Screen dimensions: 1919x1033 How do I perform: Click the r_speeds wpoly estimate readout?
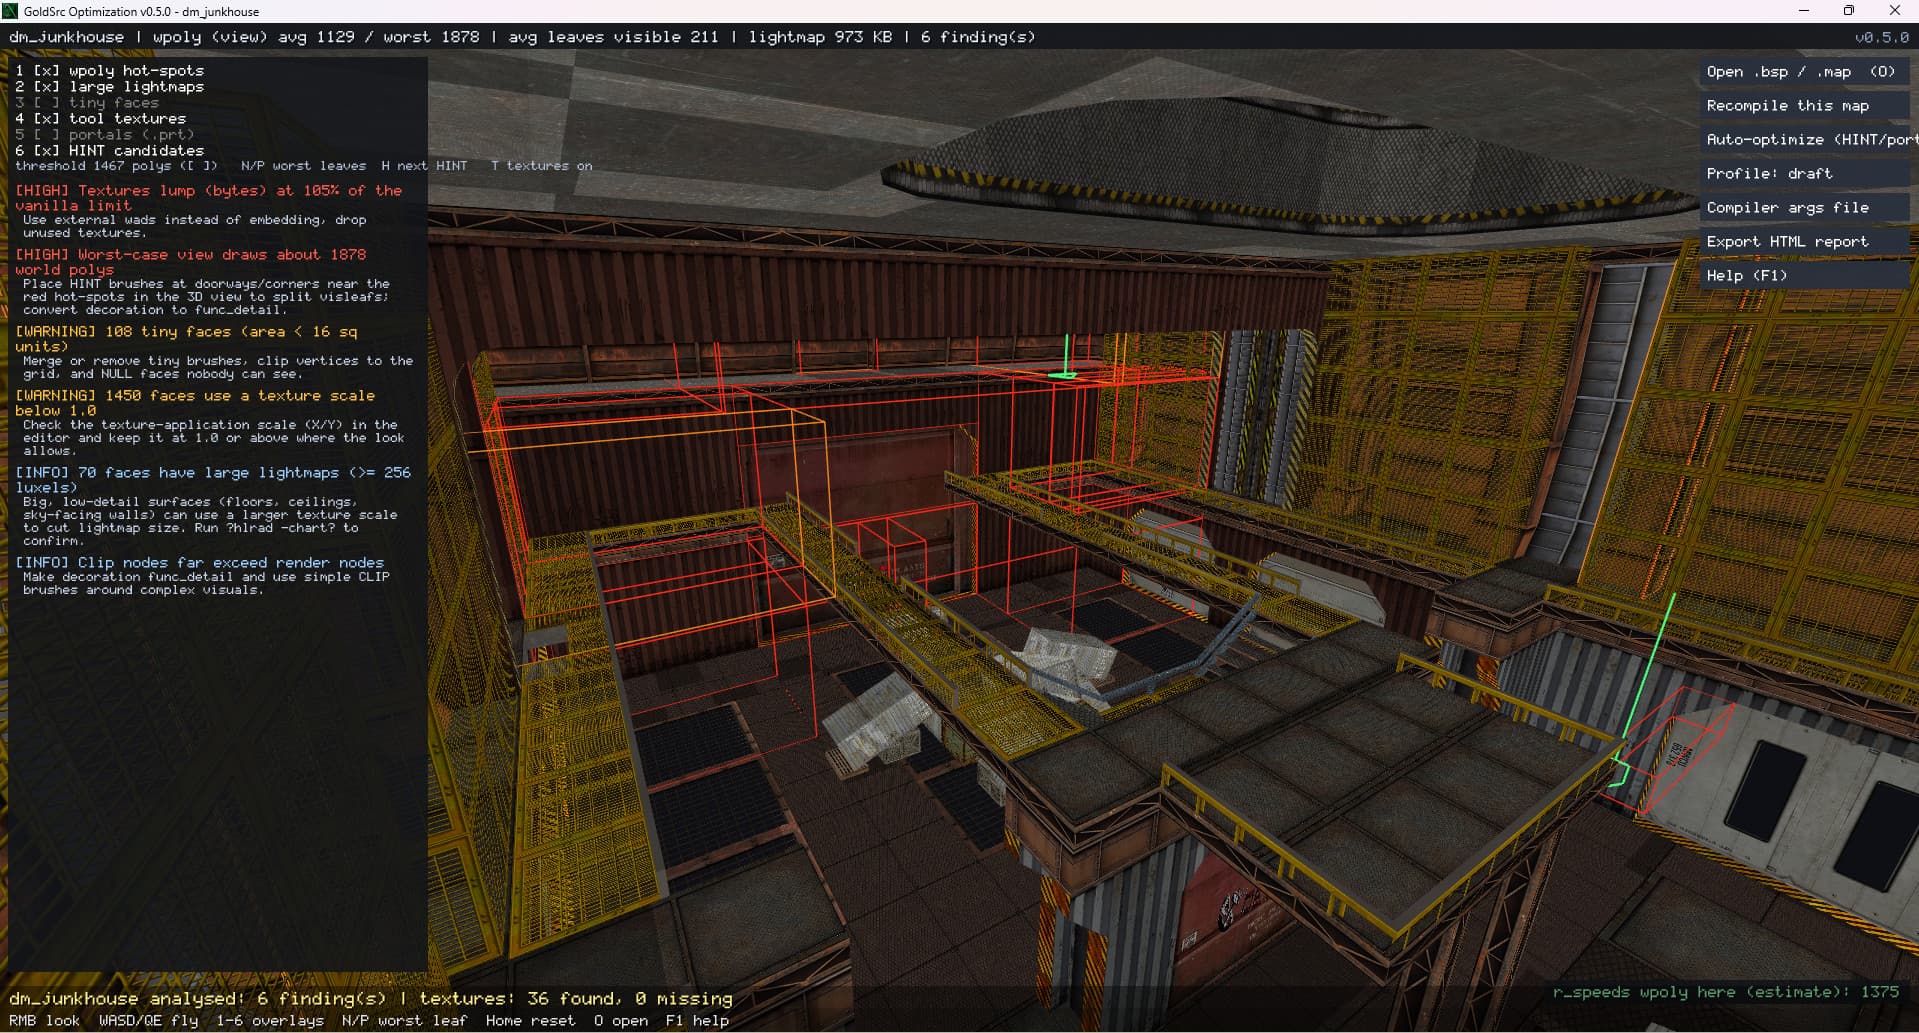[x=1726, y=992]
